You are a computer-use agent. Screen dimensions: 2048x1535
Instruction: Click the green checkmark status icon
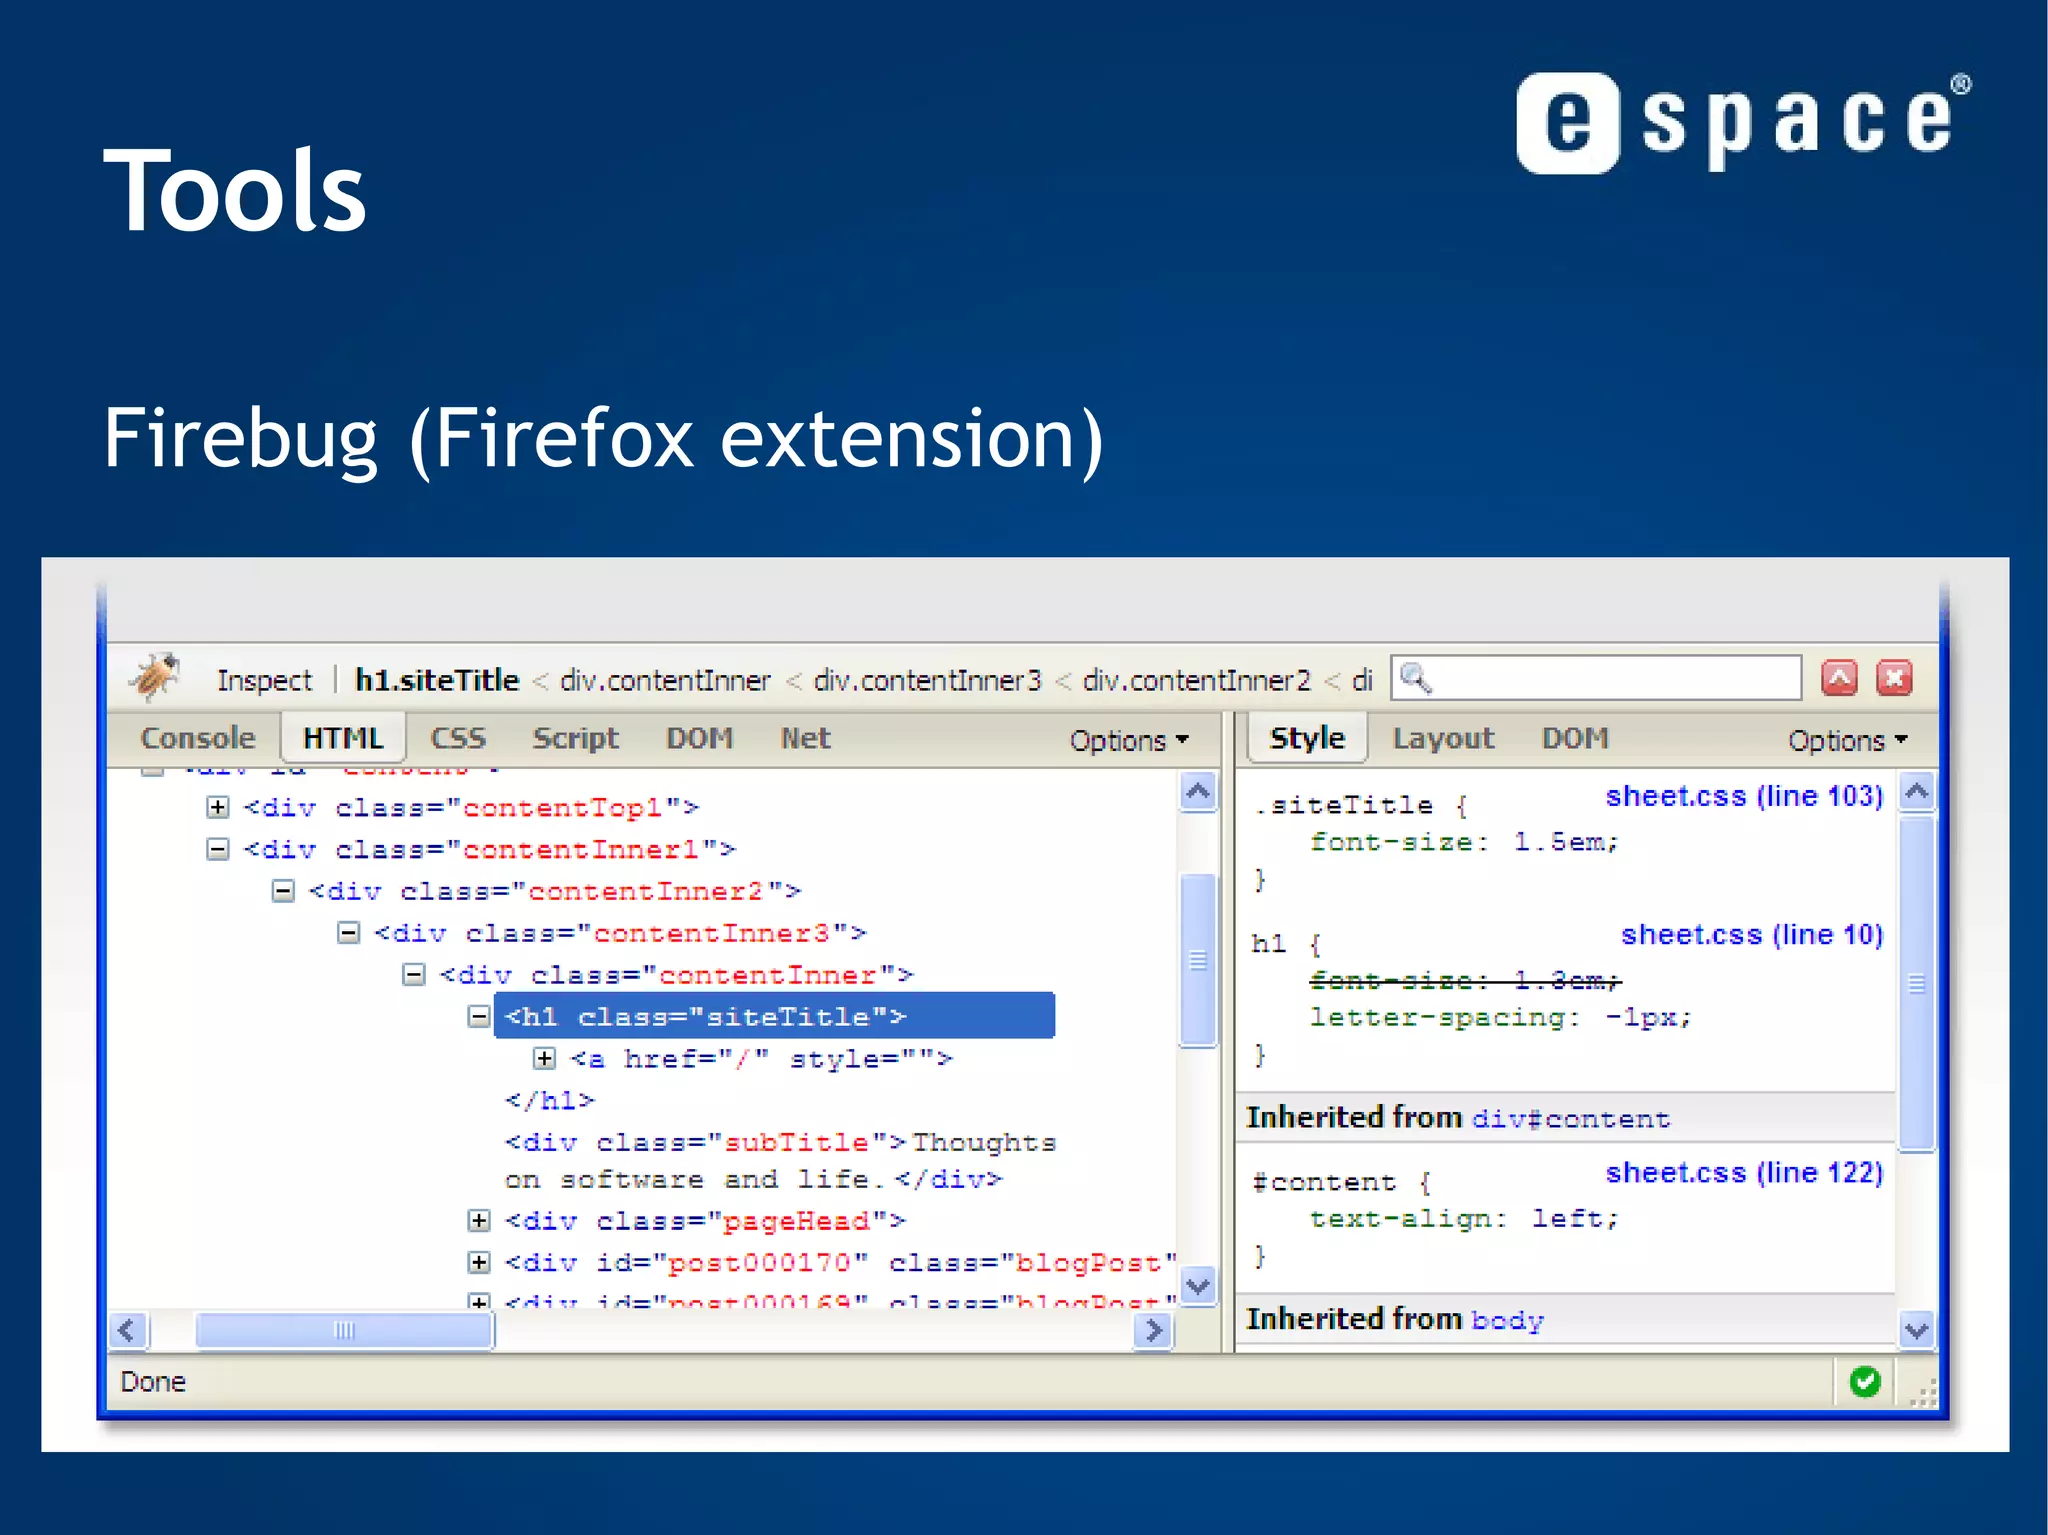point(1864,1381)
